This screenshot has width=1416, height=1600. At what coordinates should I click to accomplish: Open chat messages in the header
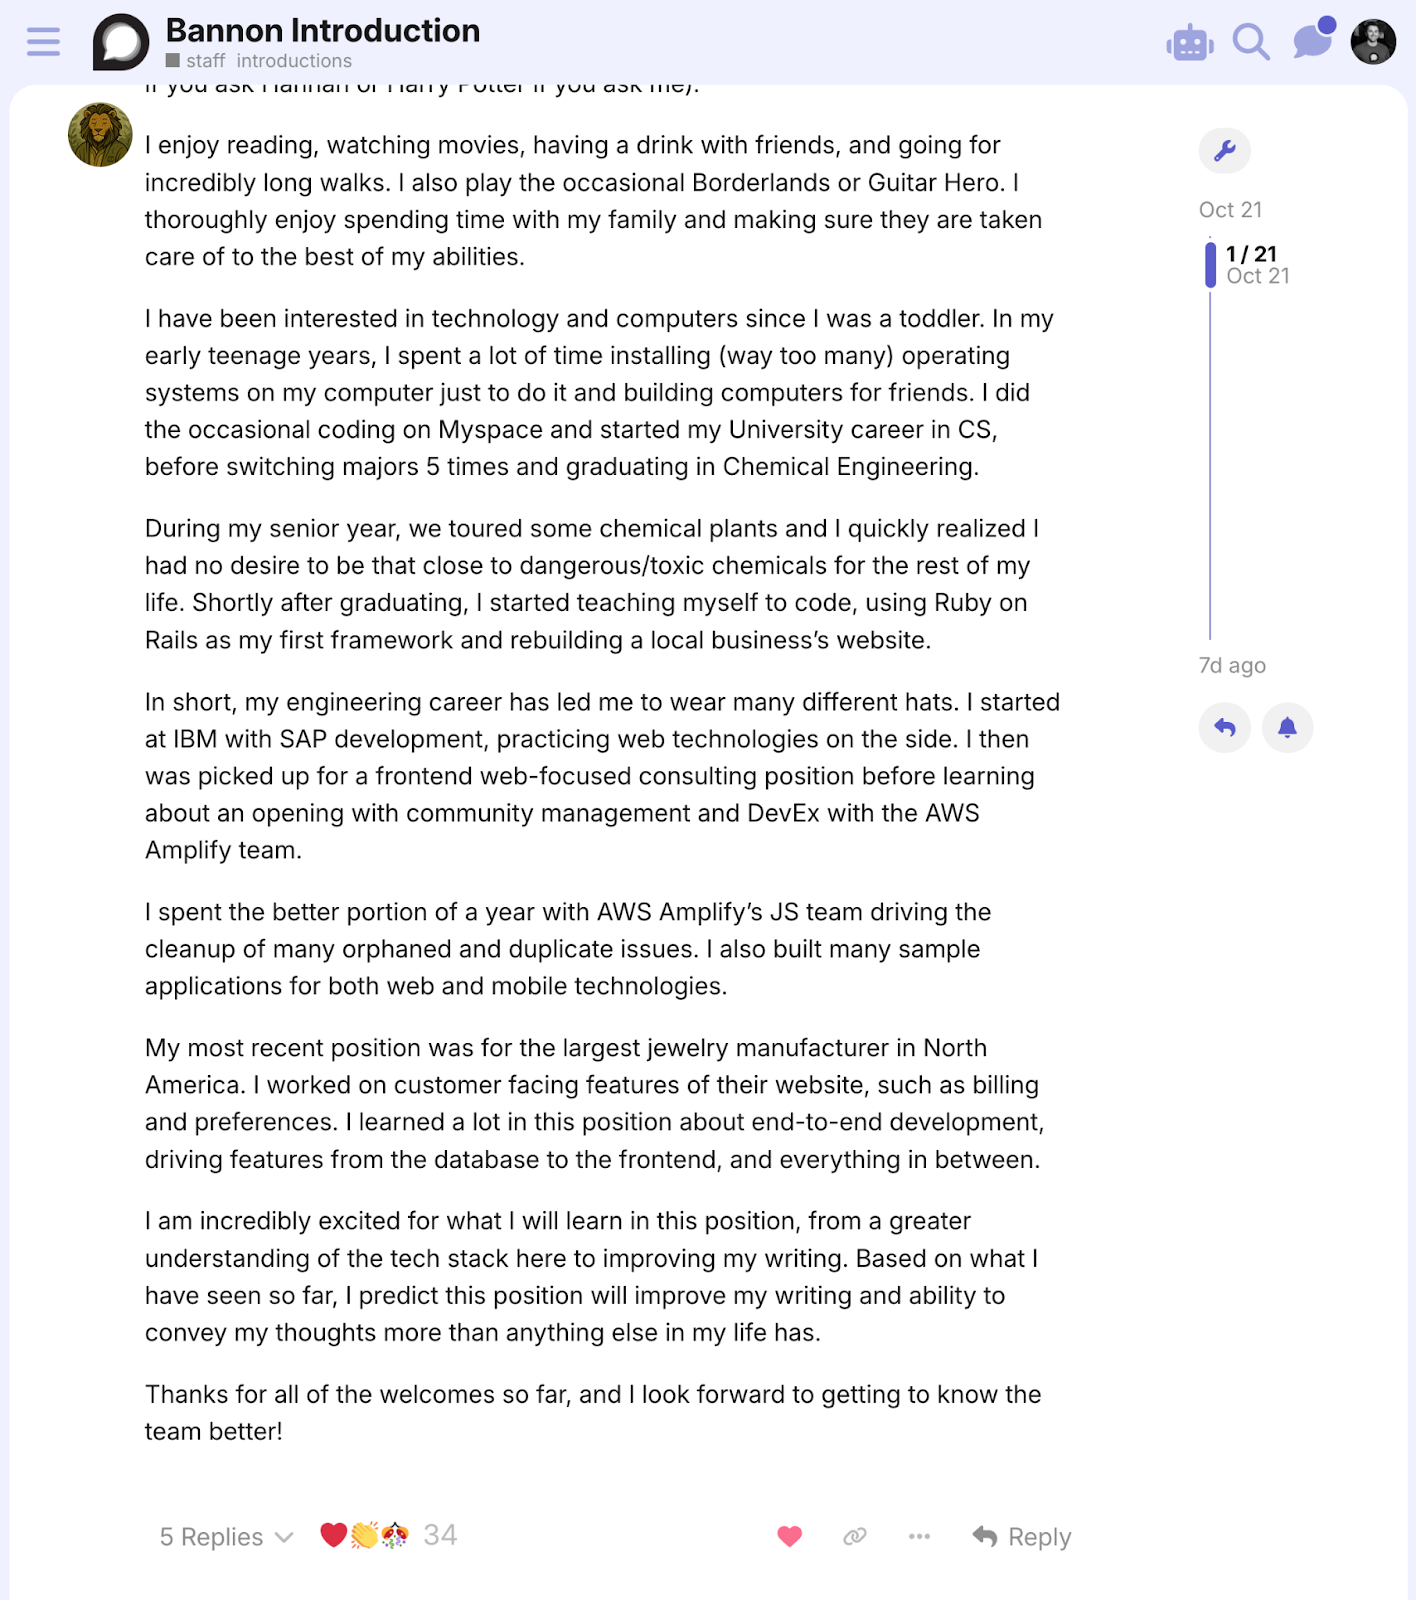[1312, 42]
